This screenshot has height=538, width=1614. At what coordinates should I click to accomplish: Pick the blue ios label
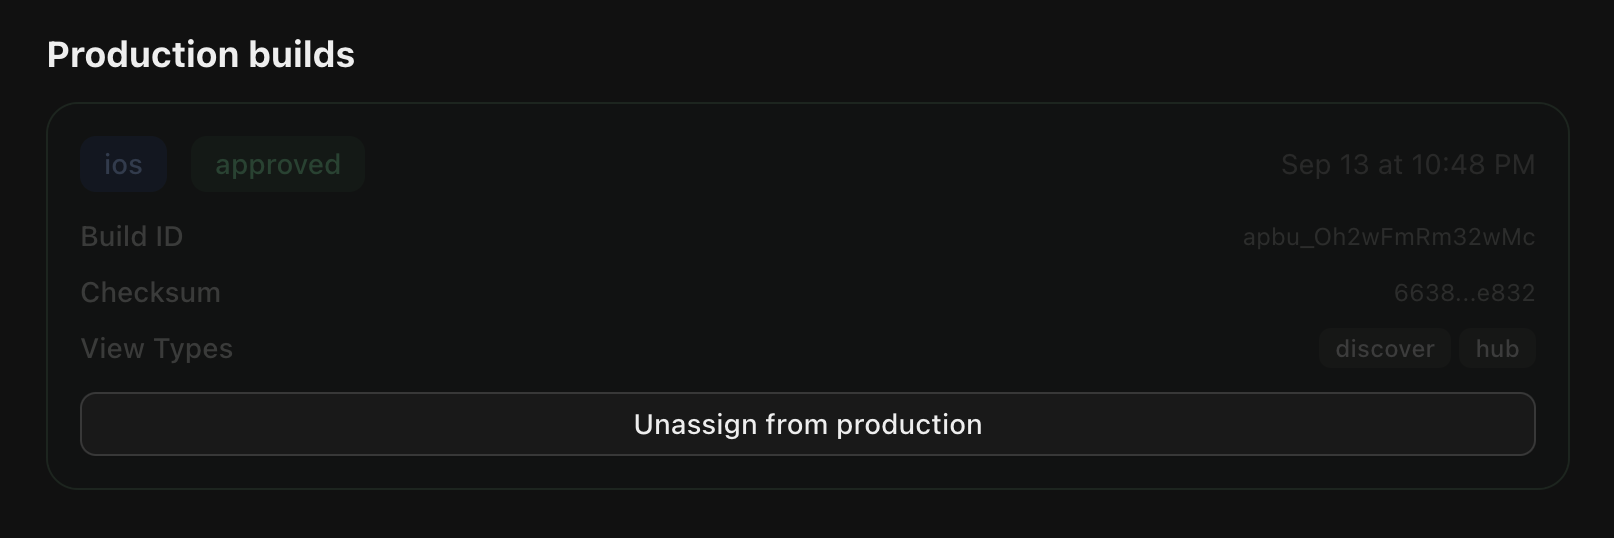tap(123, 164)
